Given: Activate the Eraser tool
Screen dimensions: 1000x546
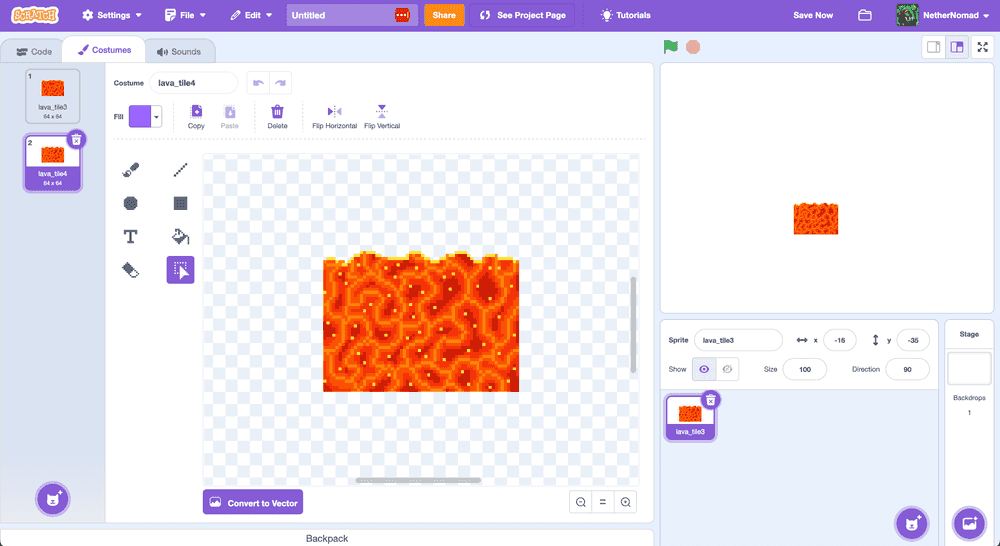Looking at the screenshot, I should [x=130, y=270].
